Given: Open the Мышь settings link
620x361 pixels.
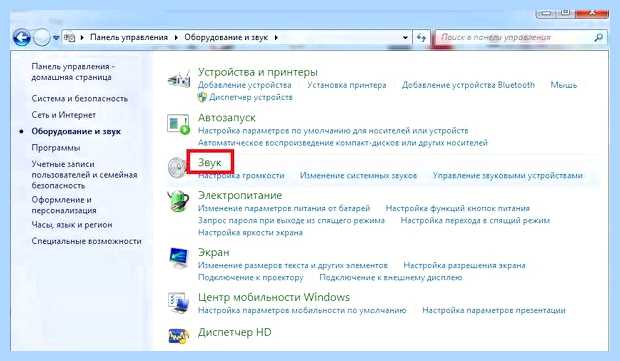Looking at the screenshot, I should tap(564, 85).
